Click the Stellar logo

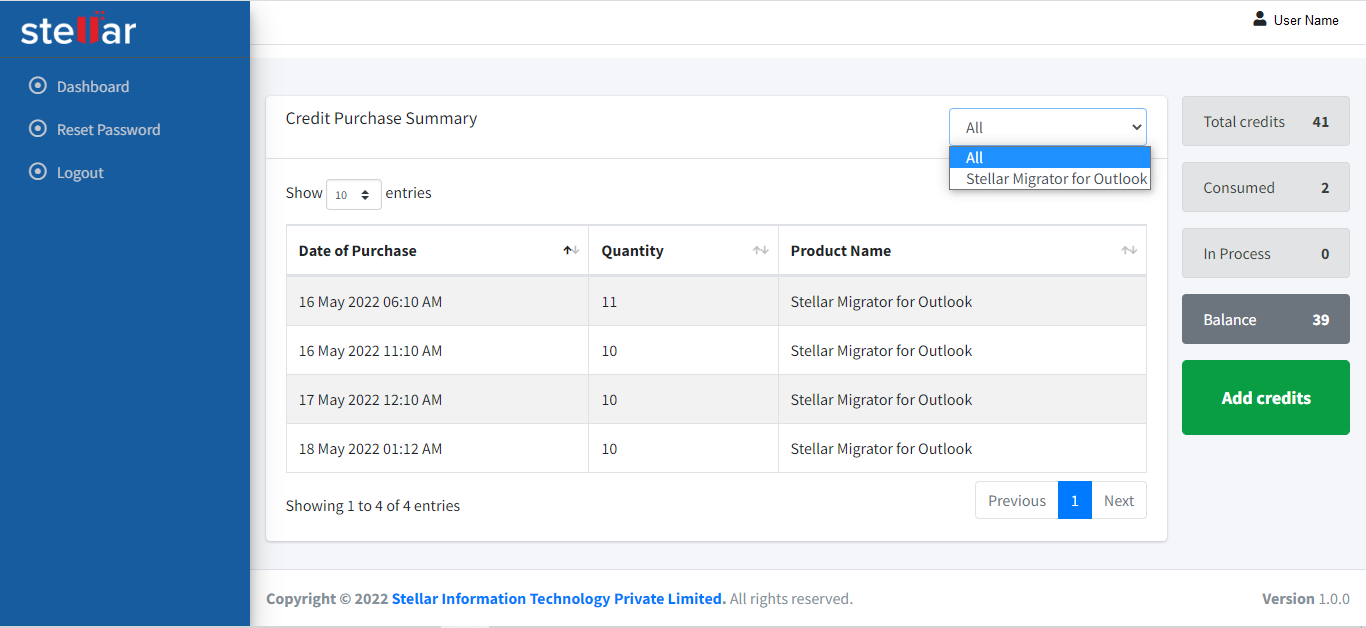click(x=78, y=28)
